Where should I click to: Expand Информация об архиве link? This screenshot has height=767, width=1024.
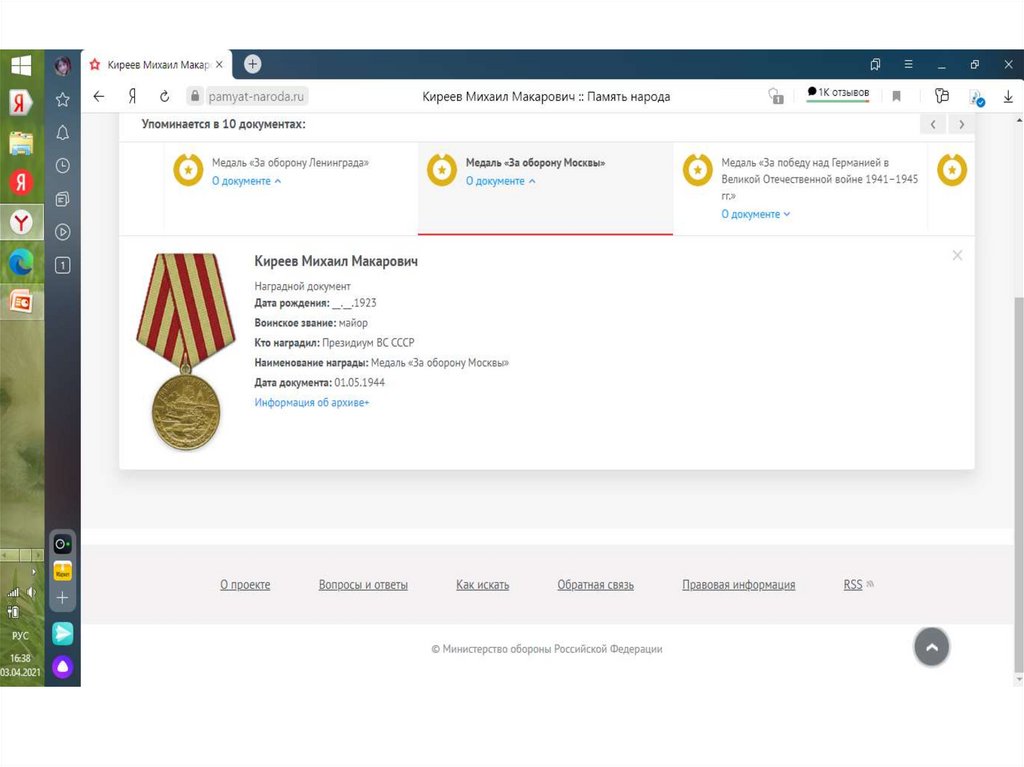[x=312, y=402]
